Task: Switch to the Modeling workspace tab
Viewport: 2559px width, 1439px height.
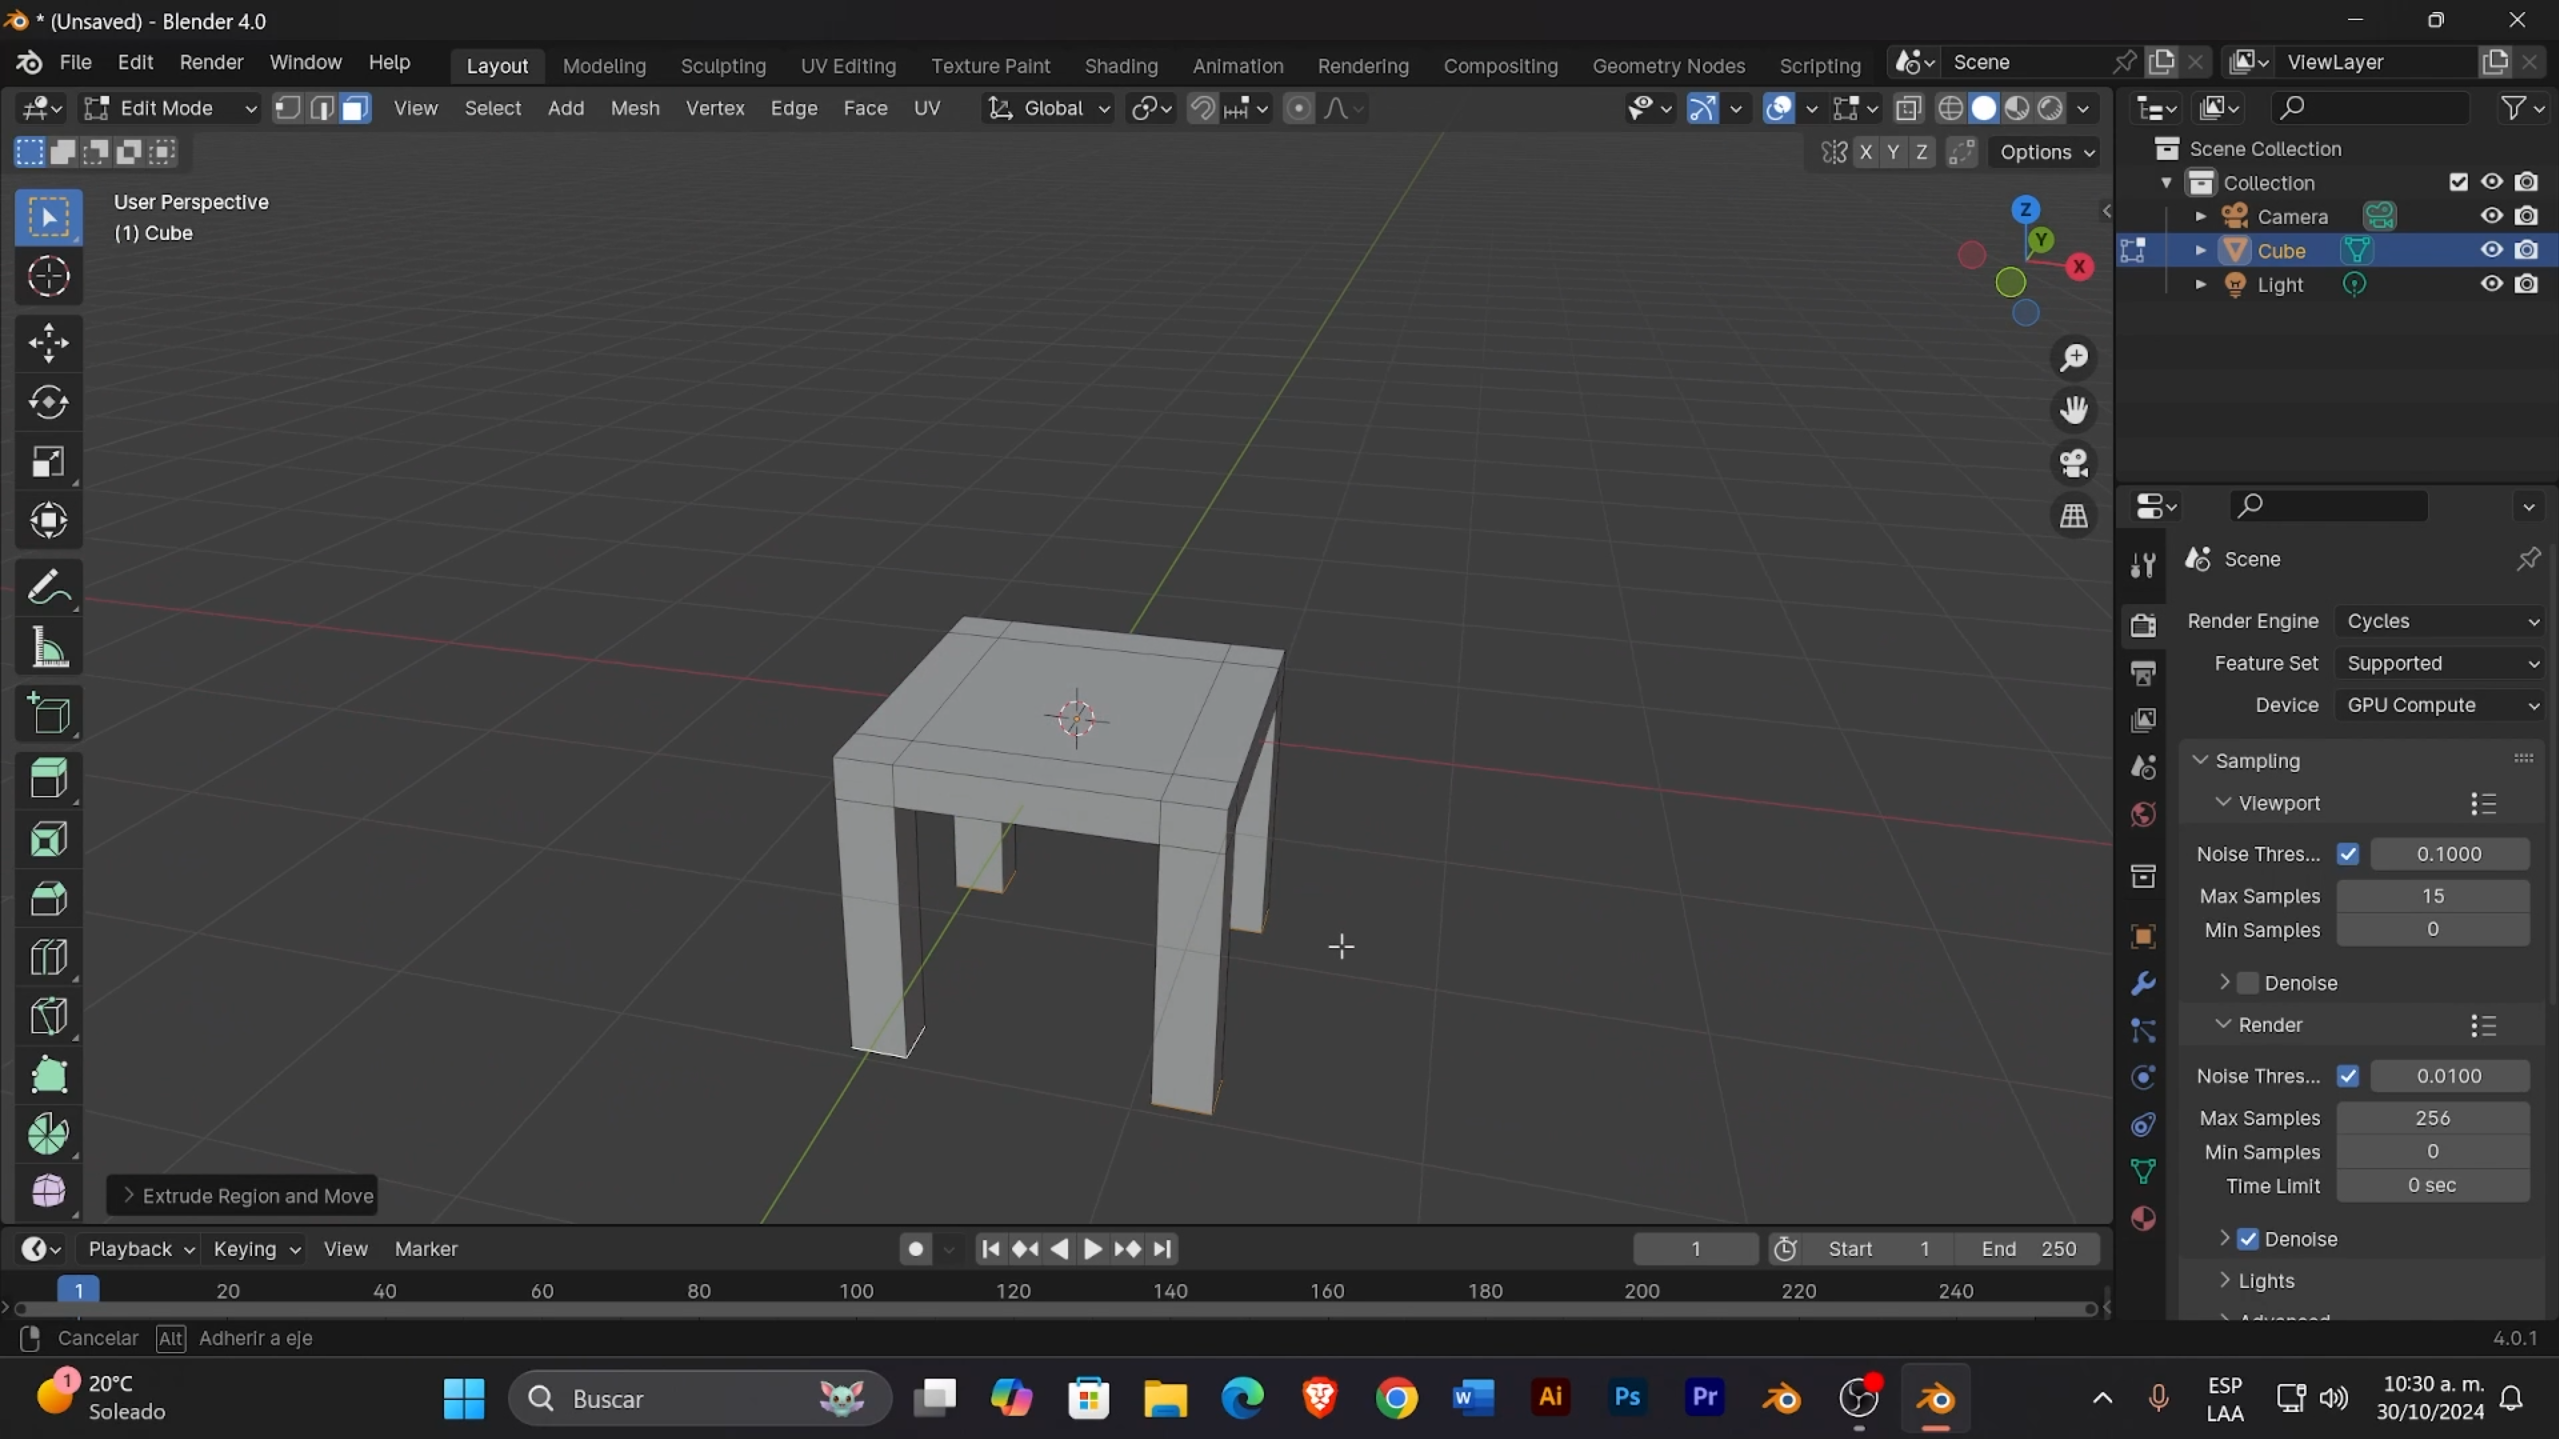Action: (x=604, y=65)
